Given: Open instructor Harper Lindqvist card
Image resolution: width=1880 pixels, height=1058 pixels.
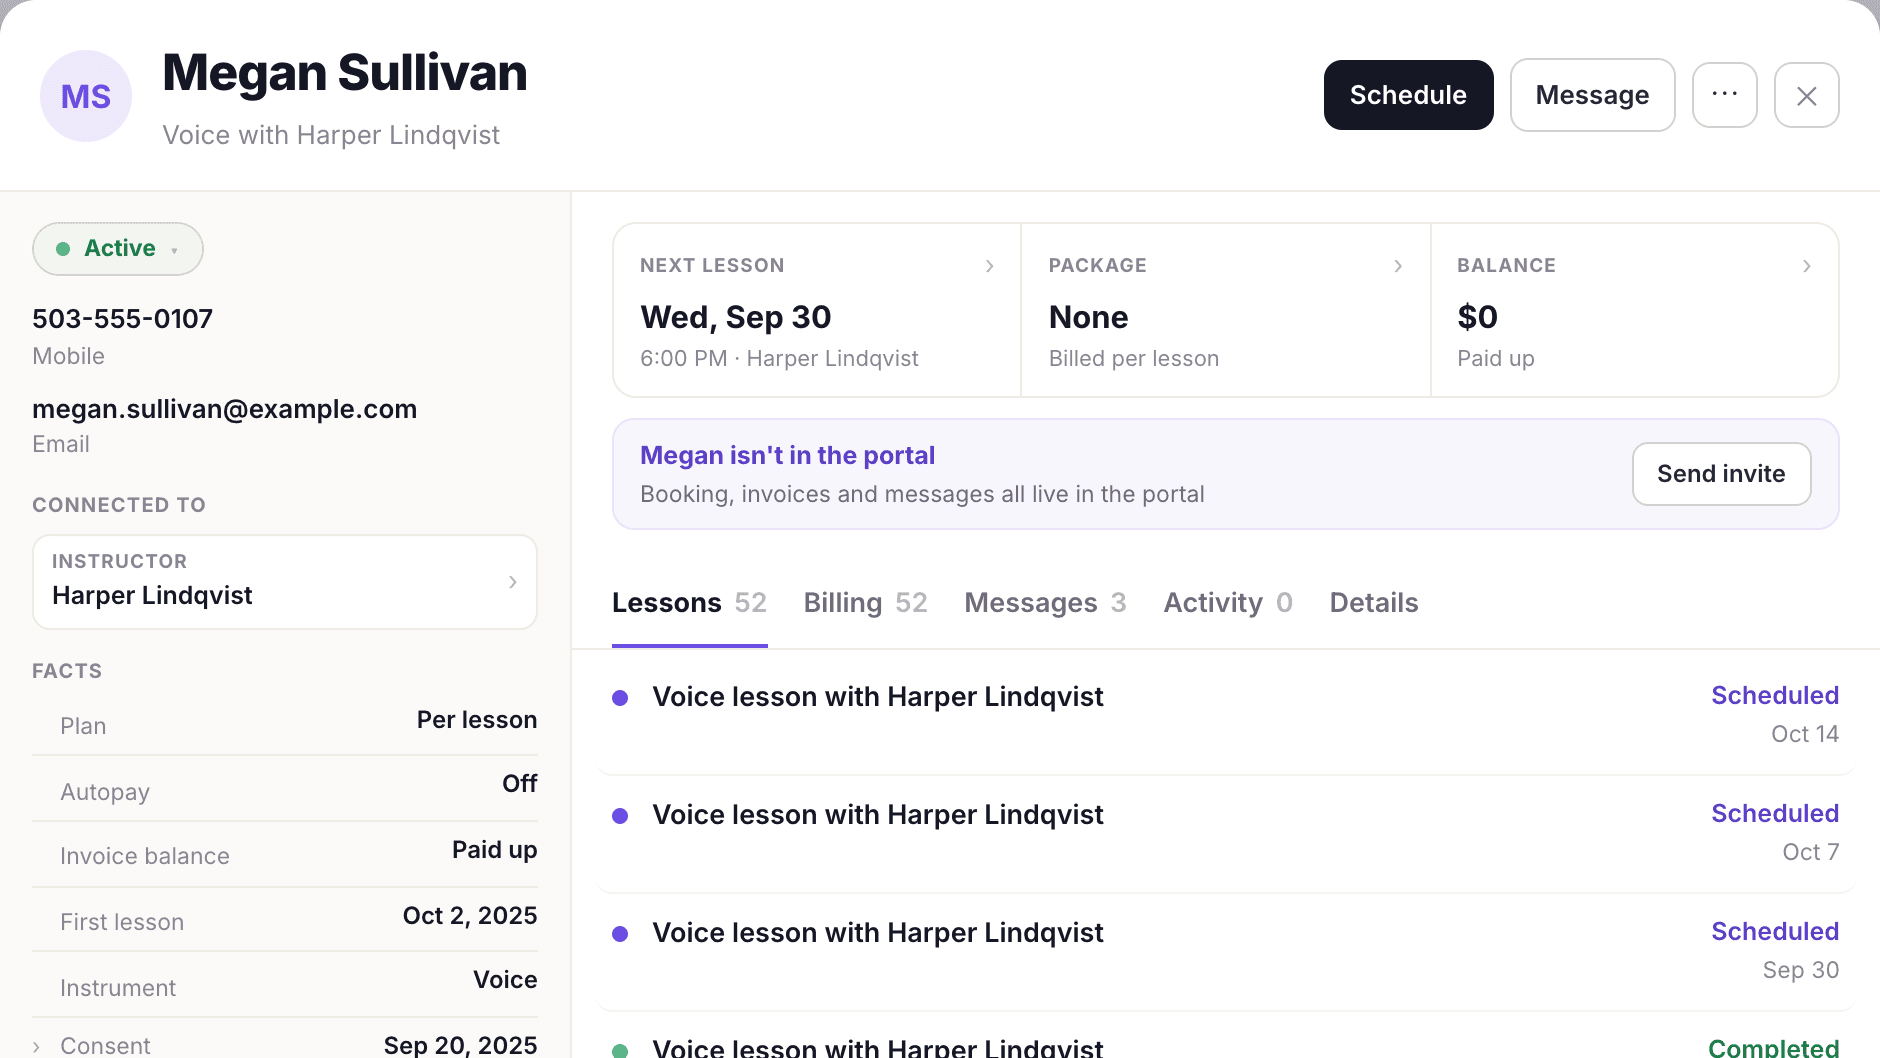Looking at the screenshot, I should pos(285,582).
